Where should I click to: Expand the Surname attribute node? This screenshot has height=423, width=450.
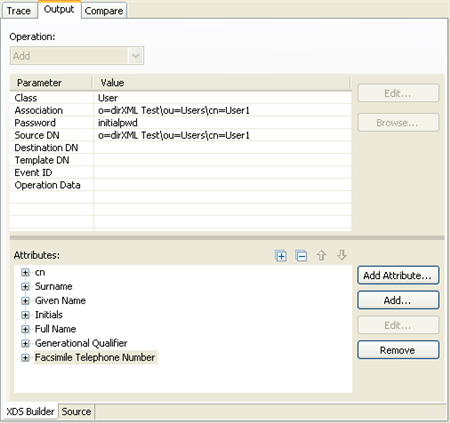click(x=25, y=287)
